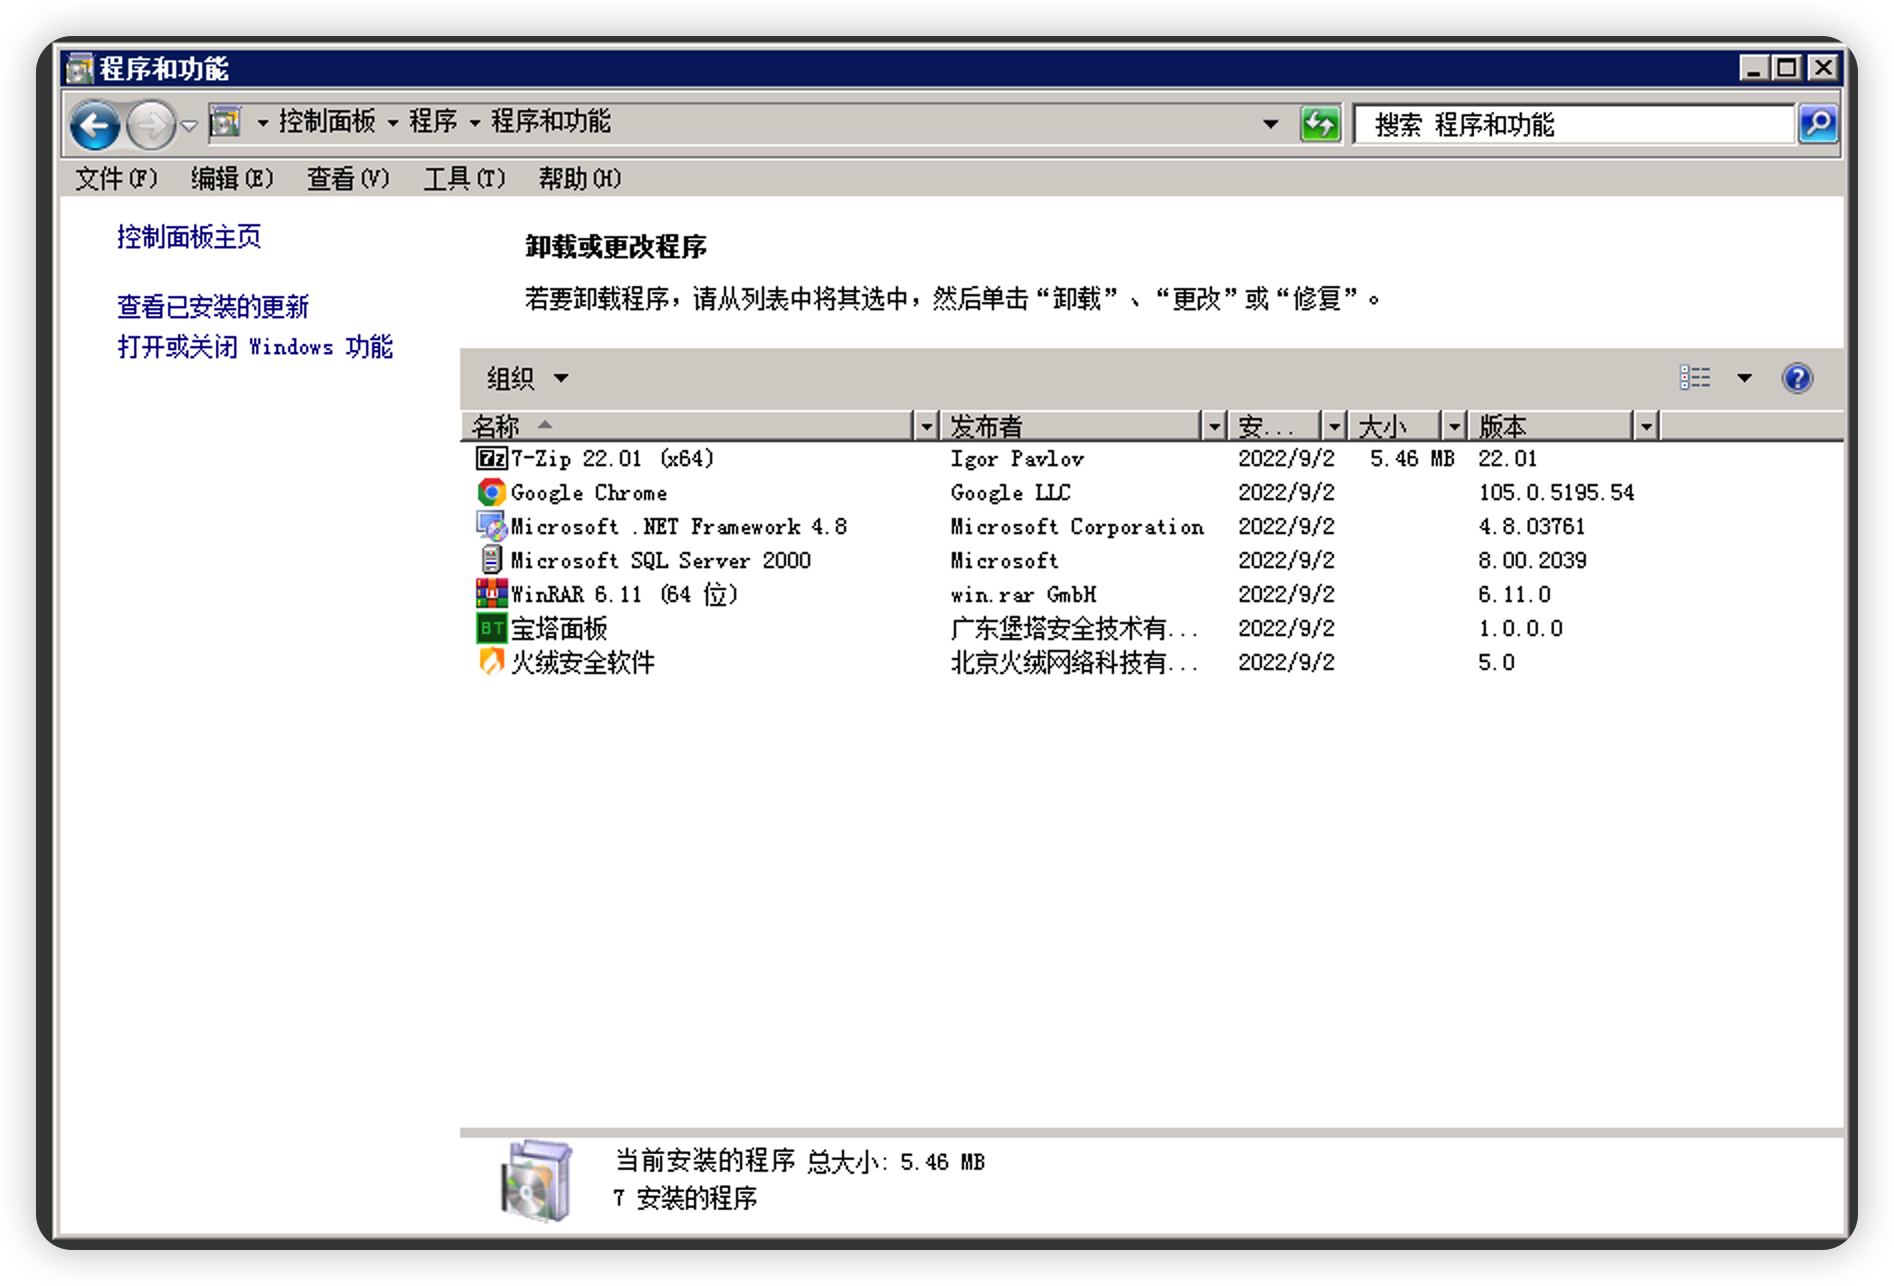Viewport: 1894px width, 1286px height.
Task: Click the change view icon
Action: [1695, 378]
